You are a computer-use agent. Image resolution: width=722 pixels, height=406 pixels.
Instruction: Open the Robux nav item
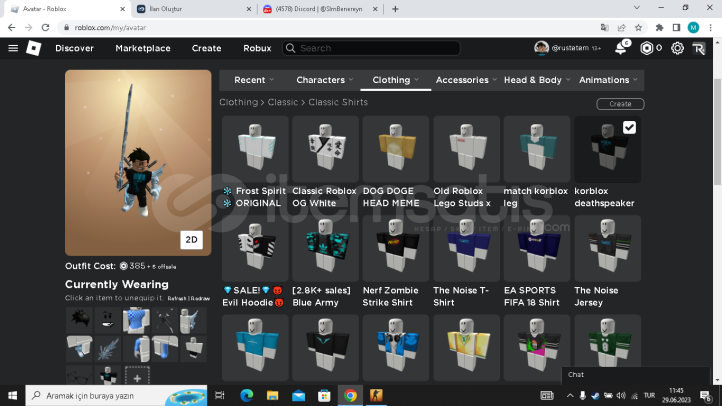pos(257,48)
